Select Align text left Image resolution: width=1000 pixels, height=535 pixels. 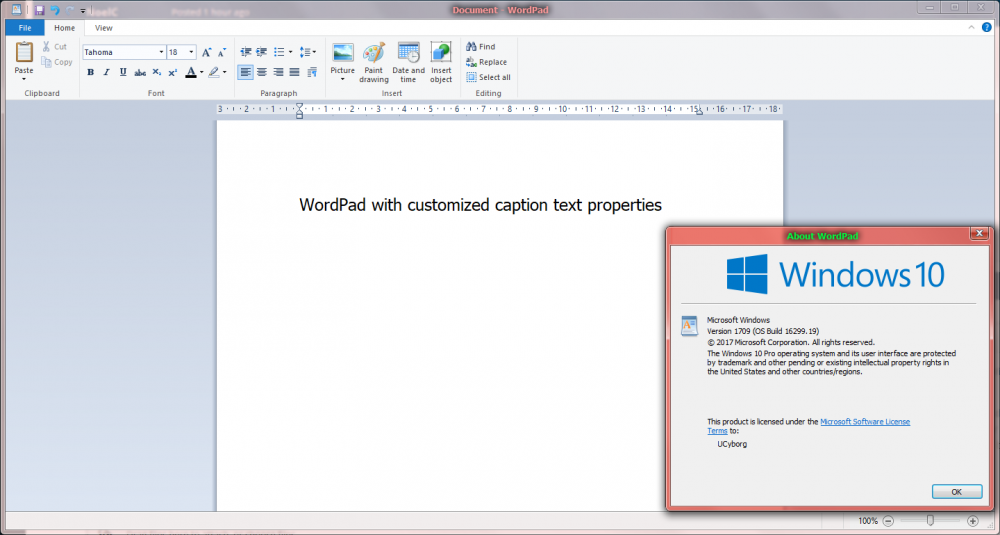pos(246,72)
